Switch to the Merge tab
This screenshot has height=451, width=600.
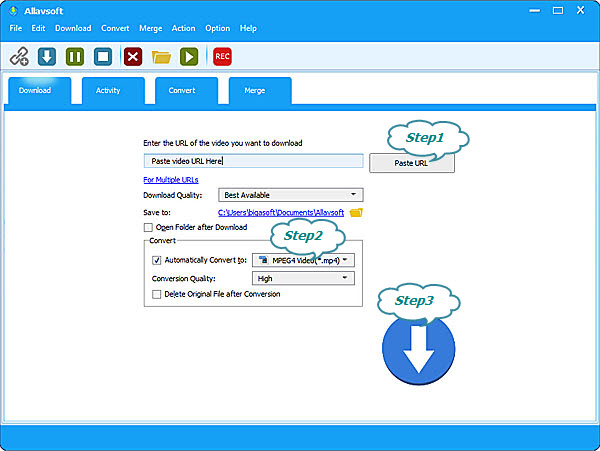click(x=260, y=91)
